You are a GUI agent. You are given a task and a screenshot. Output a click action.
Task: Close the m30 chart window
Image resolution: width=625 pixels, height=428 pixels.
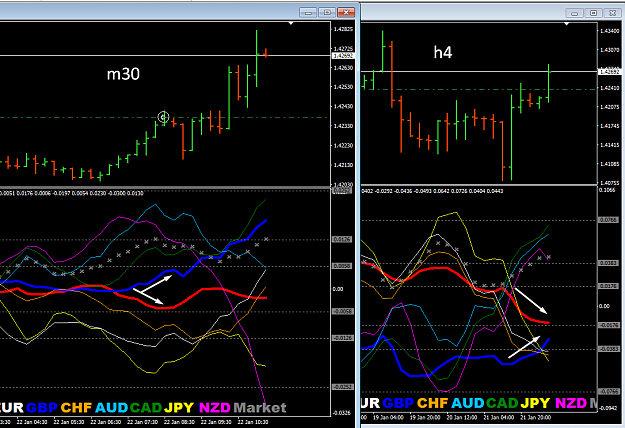(x=346, y=13)
